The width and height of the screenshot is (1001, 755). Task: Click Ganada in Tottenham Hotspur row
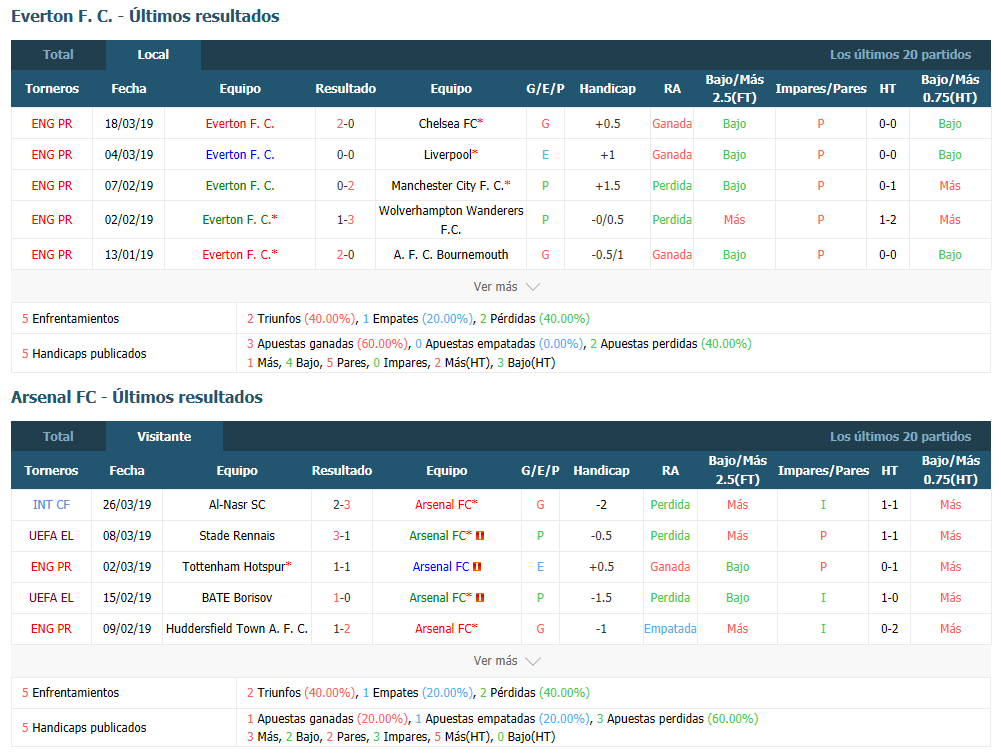point(670,567)
